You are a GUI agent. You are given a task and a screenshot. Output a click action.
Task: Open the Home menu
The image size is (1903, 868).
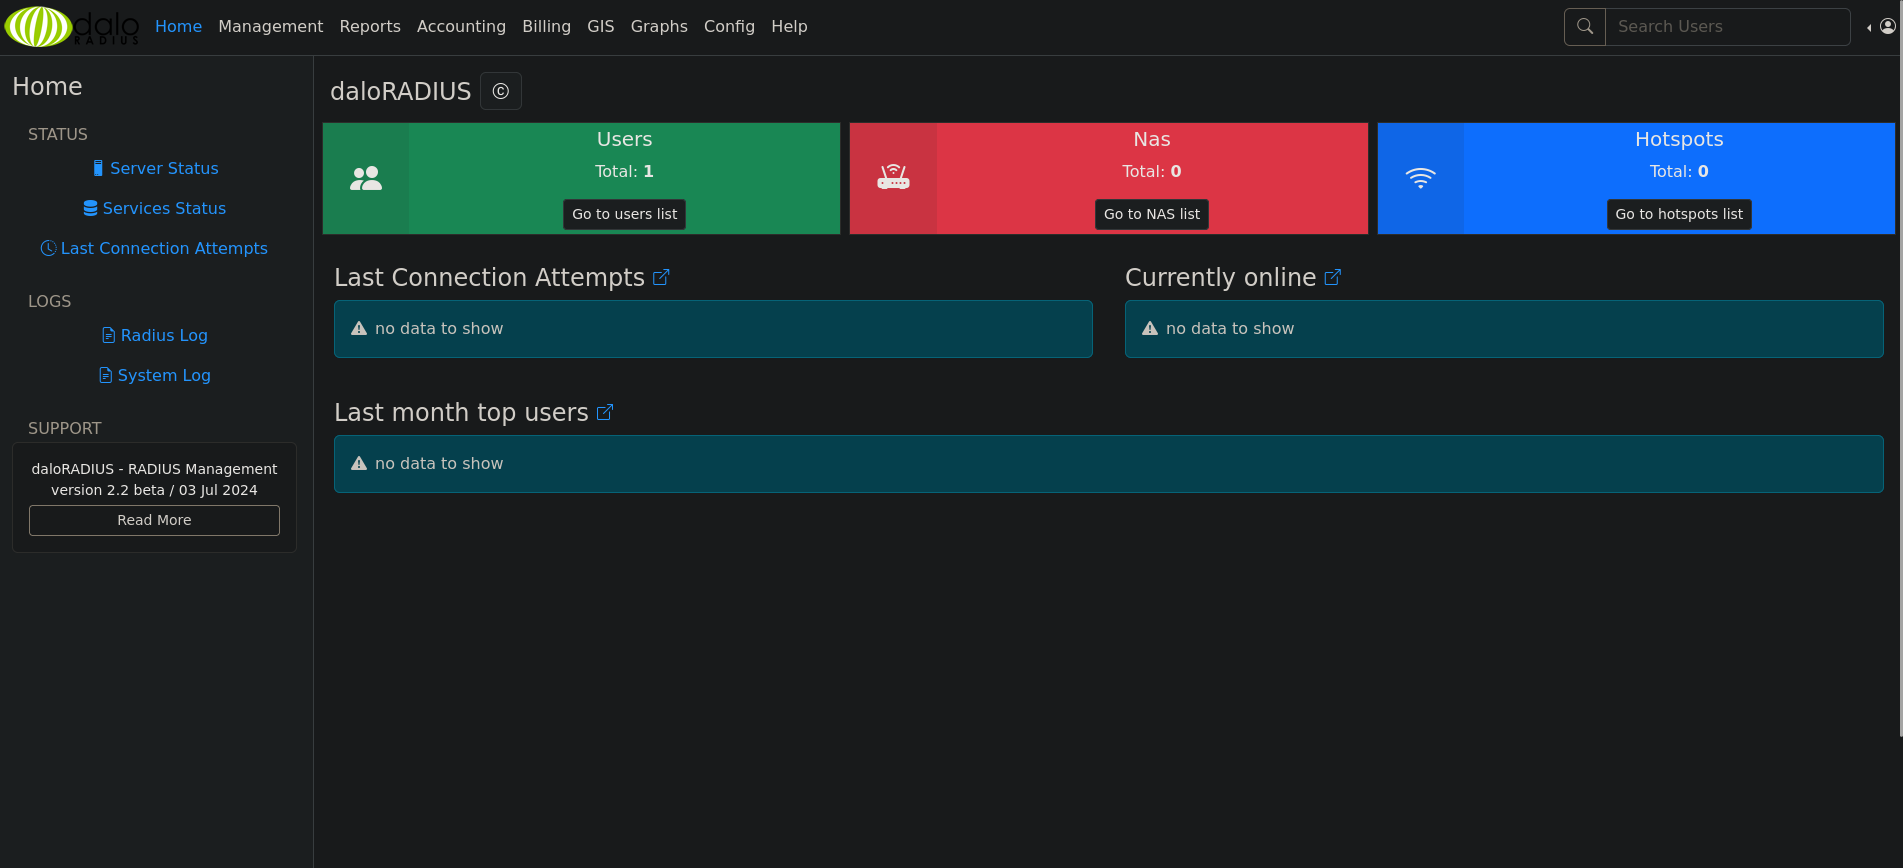(x=178, y=27)
